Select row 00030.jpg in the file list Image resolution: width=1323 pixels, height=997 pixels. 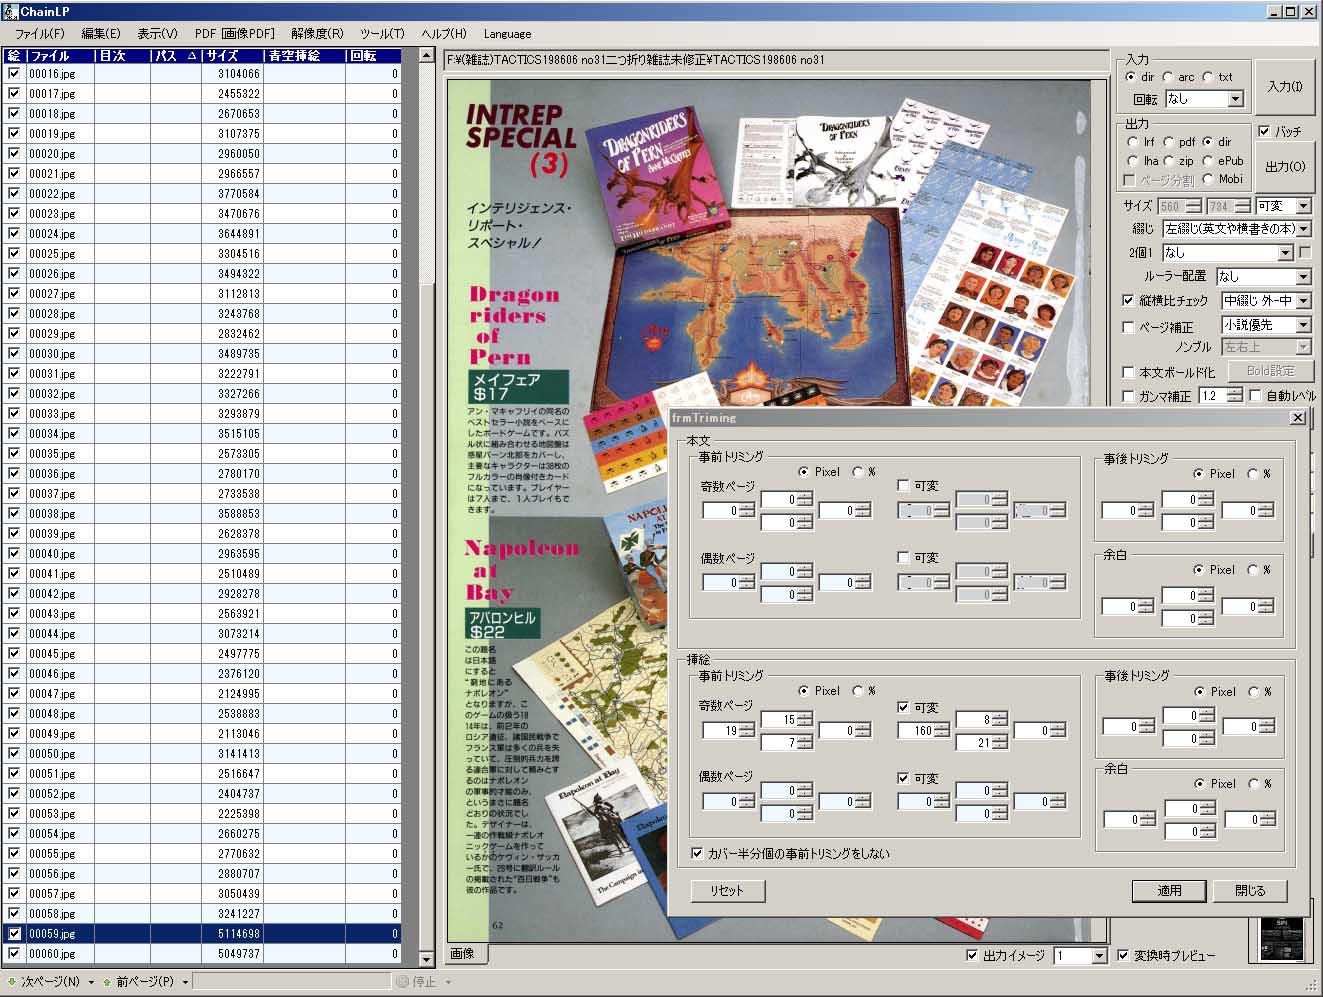coord(202,353)
